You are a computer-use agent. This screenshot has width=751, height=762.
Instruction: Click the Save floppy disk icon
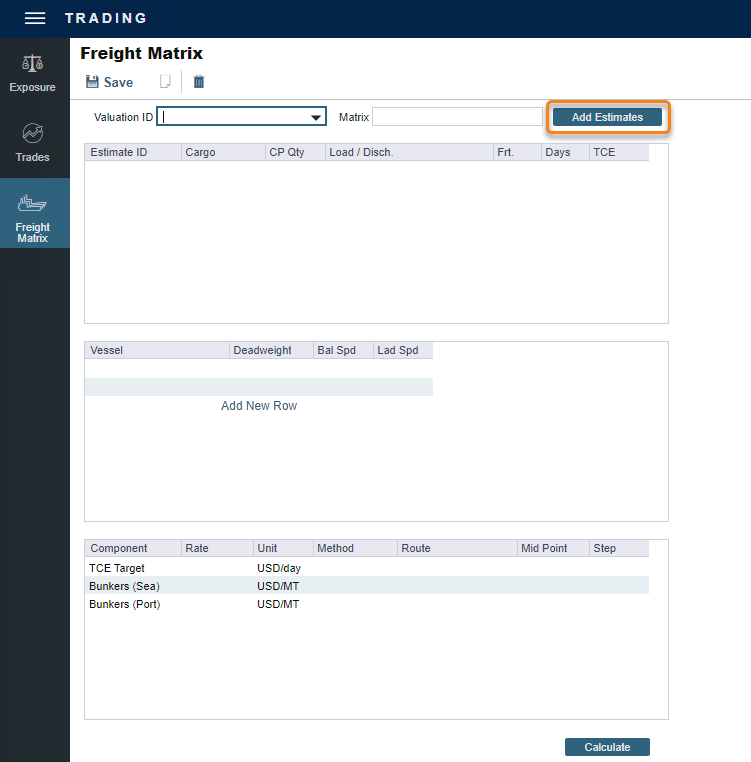coord(92,82)
